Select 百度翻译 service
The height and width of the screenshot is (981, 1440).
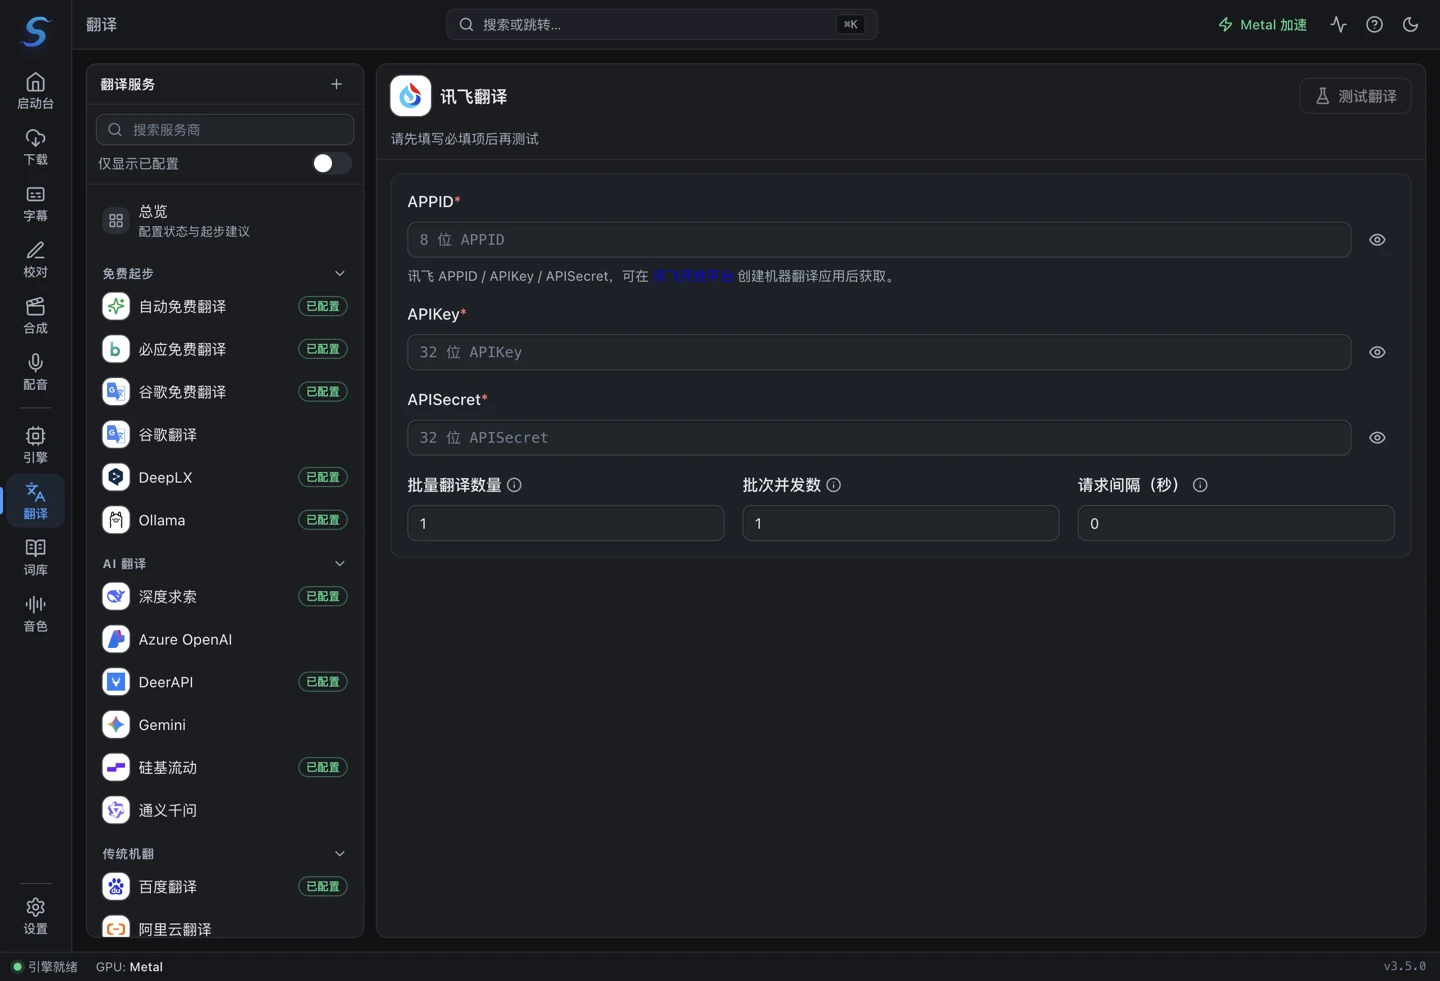(225, 886)
